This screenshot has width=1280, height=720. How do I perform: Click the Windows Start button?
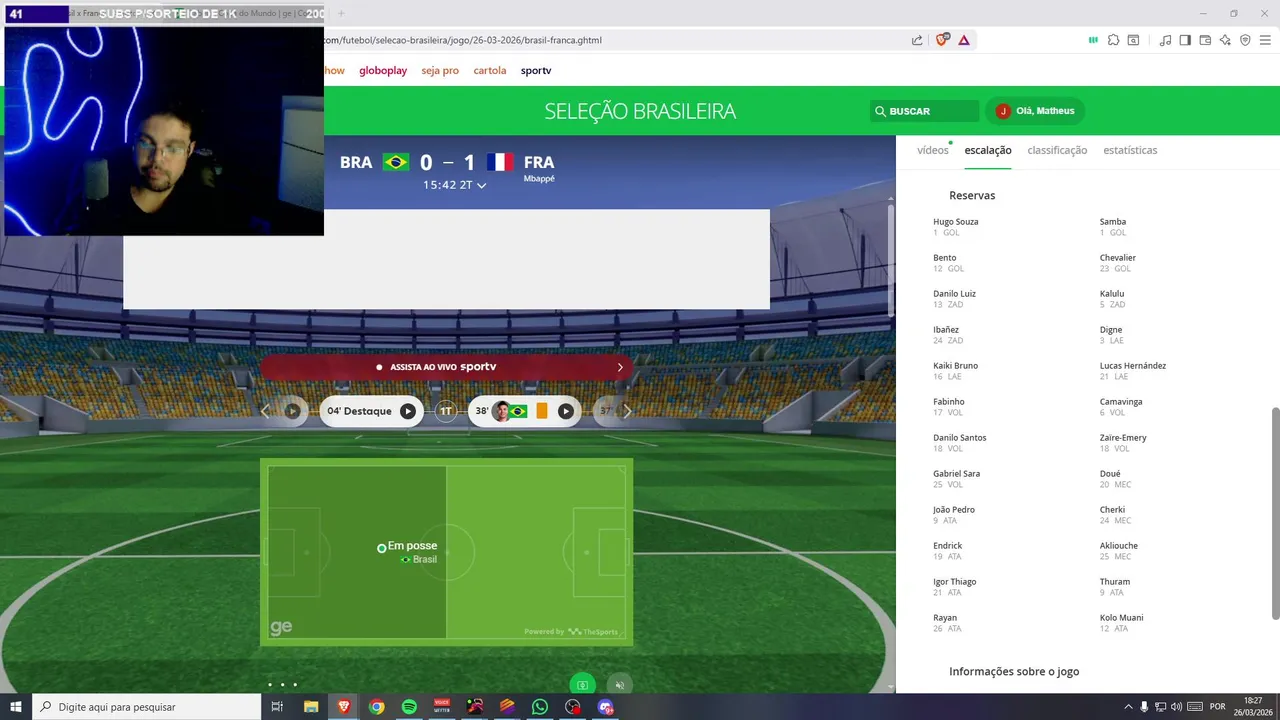coord(16,707)
